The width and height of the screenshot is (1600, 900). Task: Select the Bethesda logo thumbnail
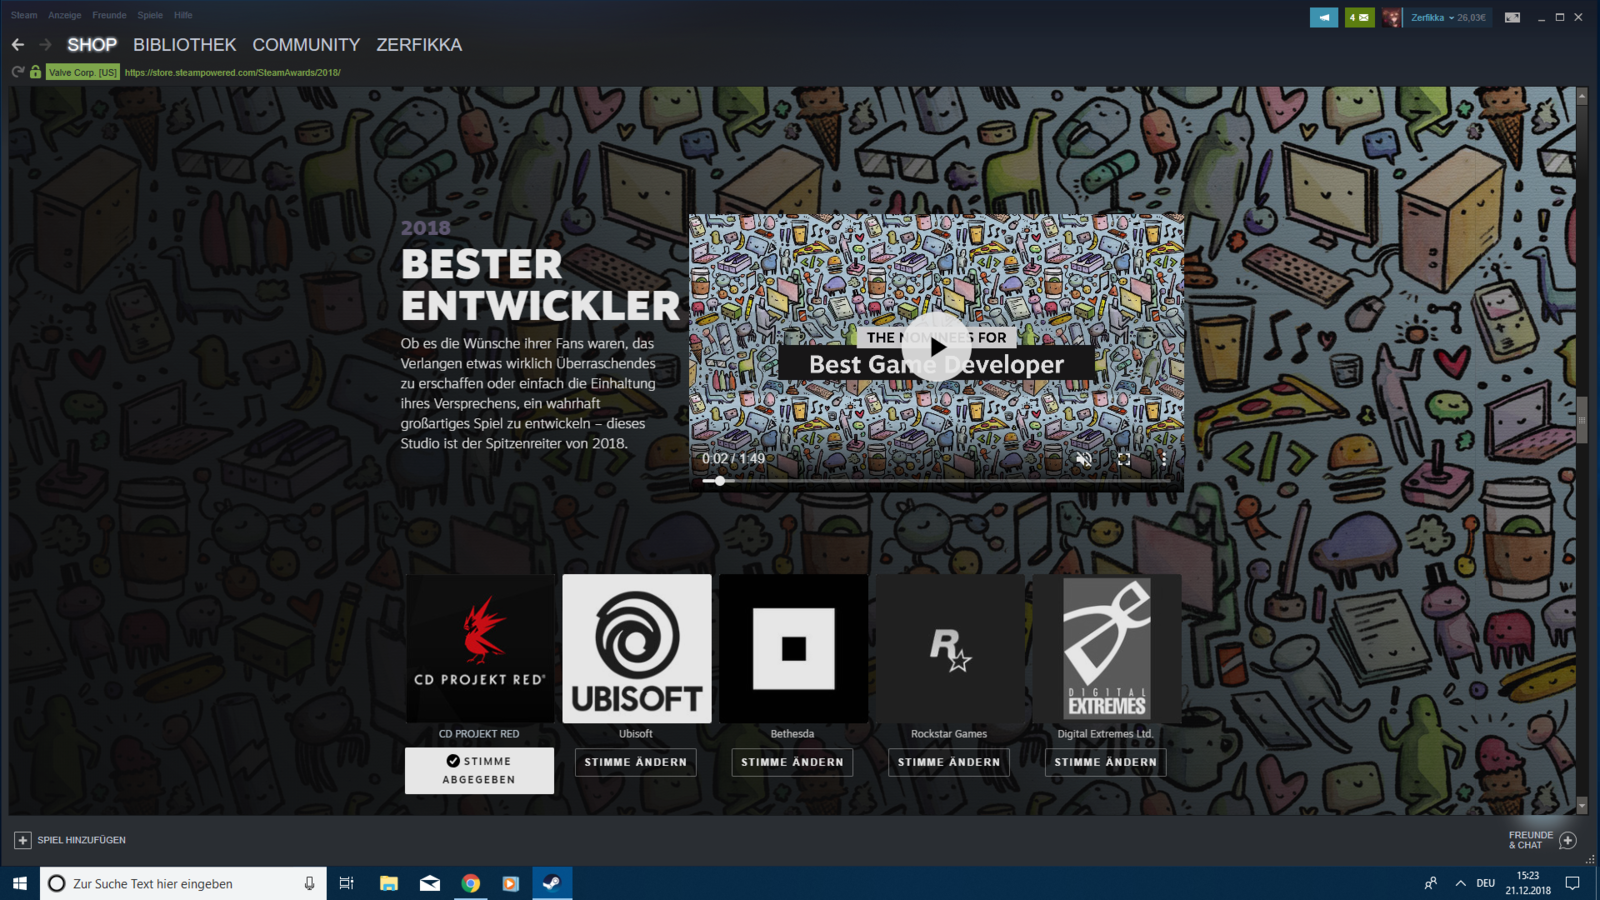pyautogui.click(x=793, y=648)
